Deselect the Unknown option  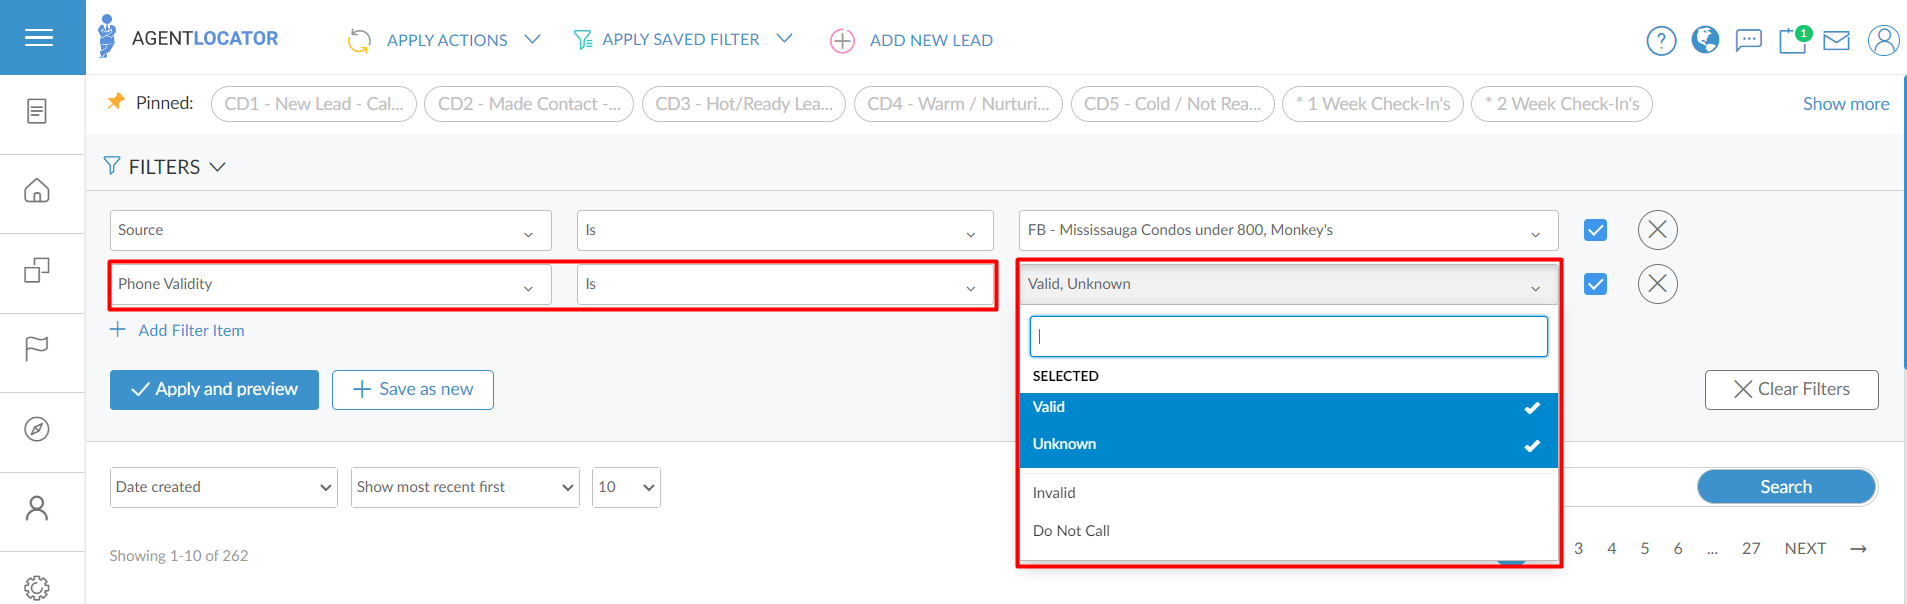pyautogui.click(x=1288, y=444)
